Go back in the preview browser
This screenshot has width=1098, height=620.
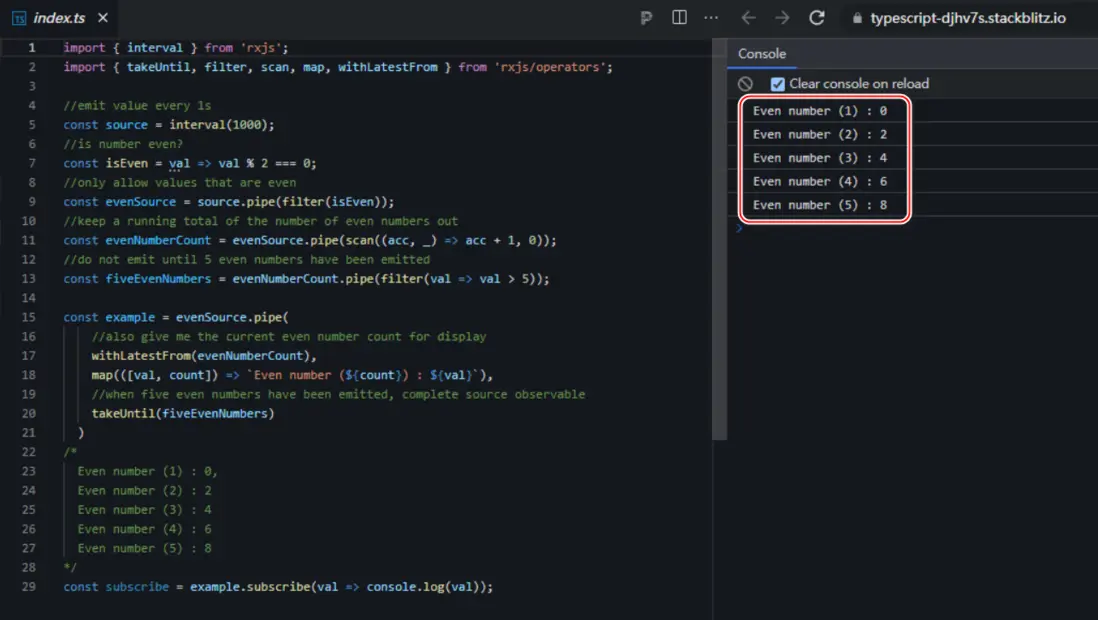tap(748, 18)
